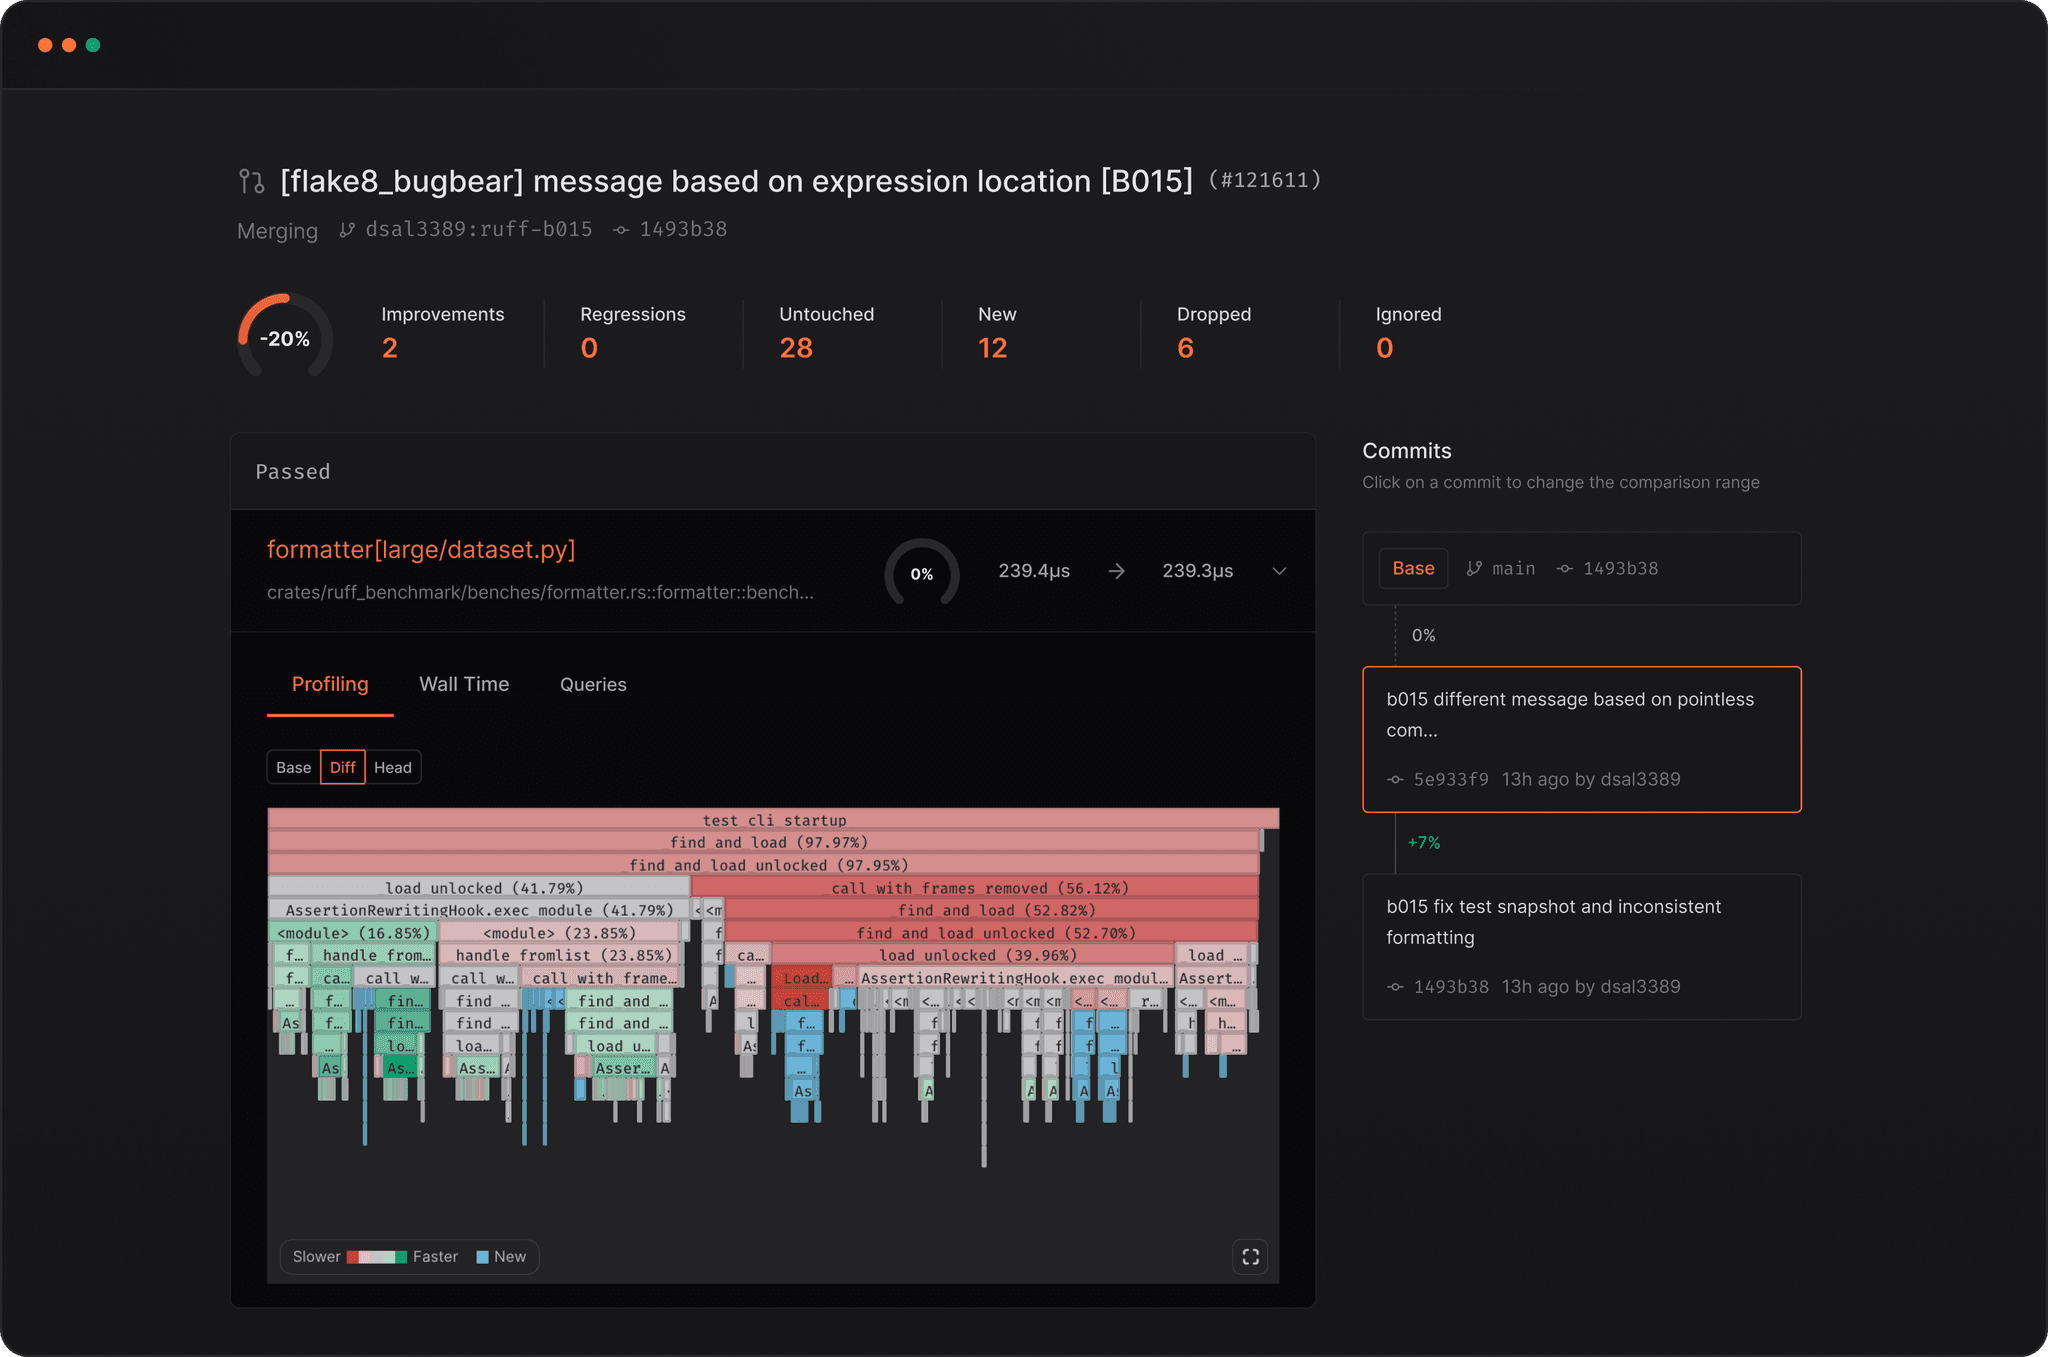Click the commit icon before 1493b38 in header
This screenshot has height=1357, width=2048.
(620, 229)
